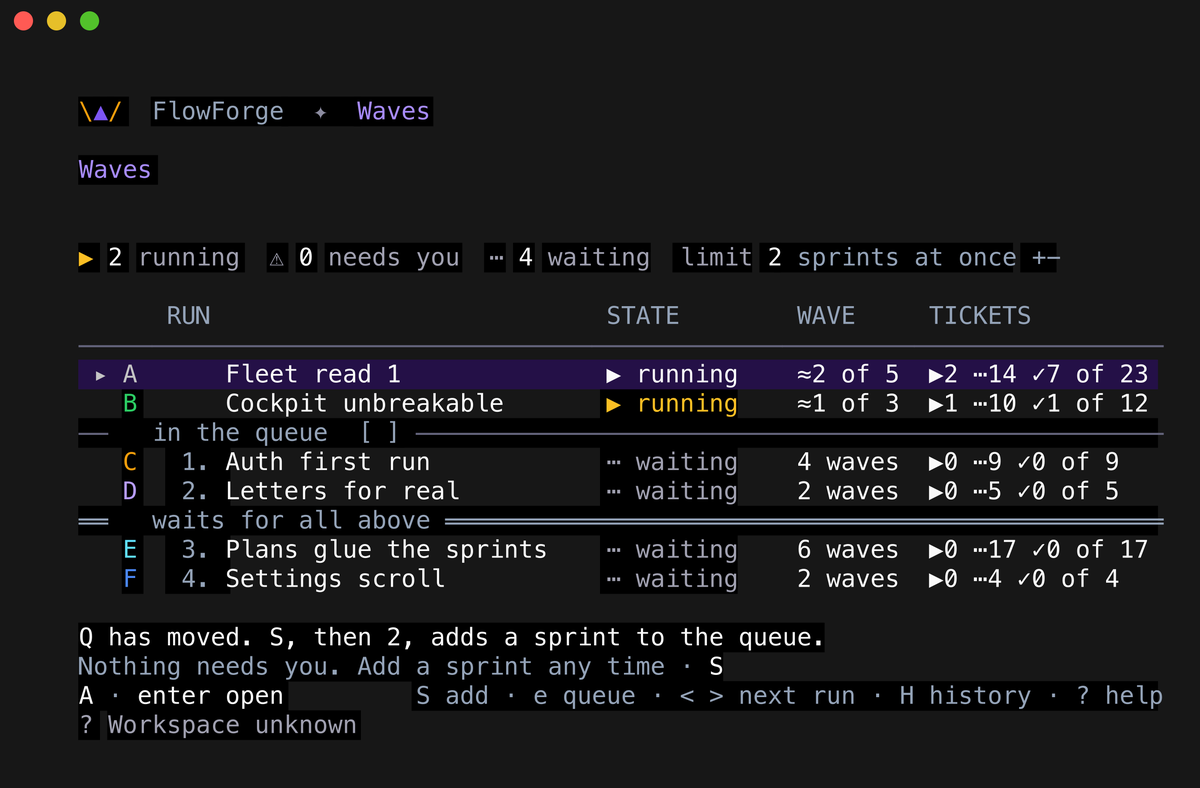
Task: Click waiting ellipsis icon for Auth first run
Action: coord(614,462)
